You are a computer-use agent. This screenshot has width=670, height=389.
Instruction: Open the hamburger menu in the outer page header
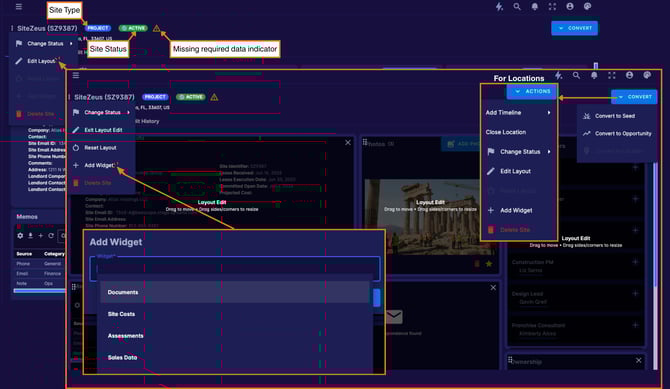point(18,7)
